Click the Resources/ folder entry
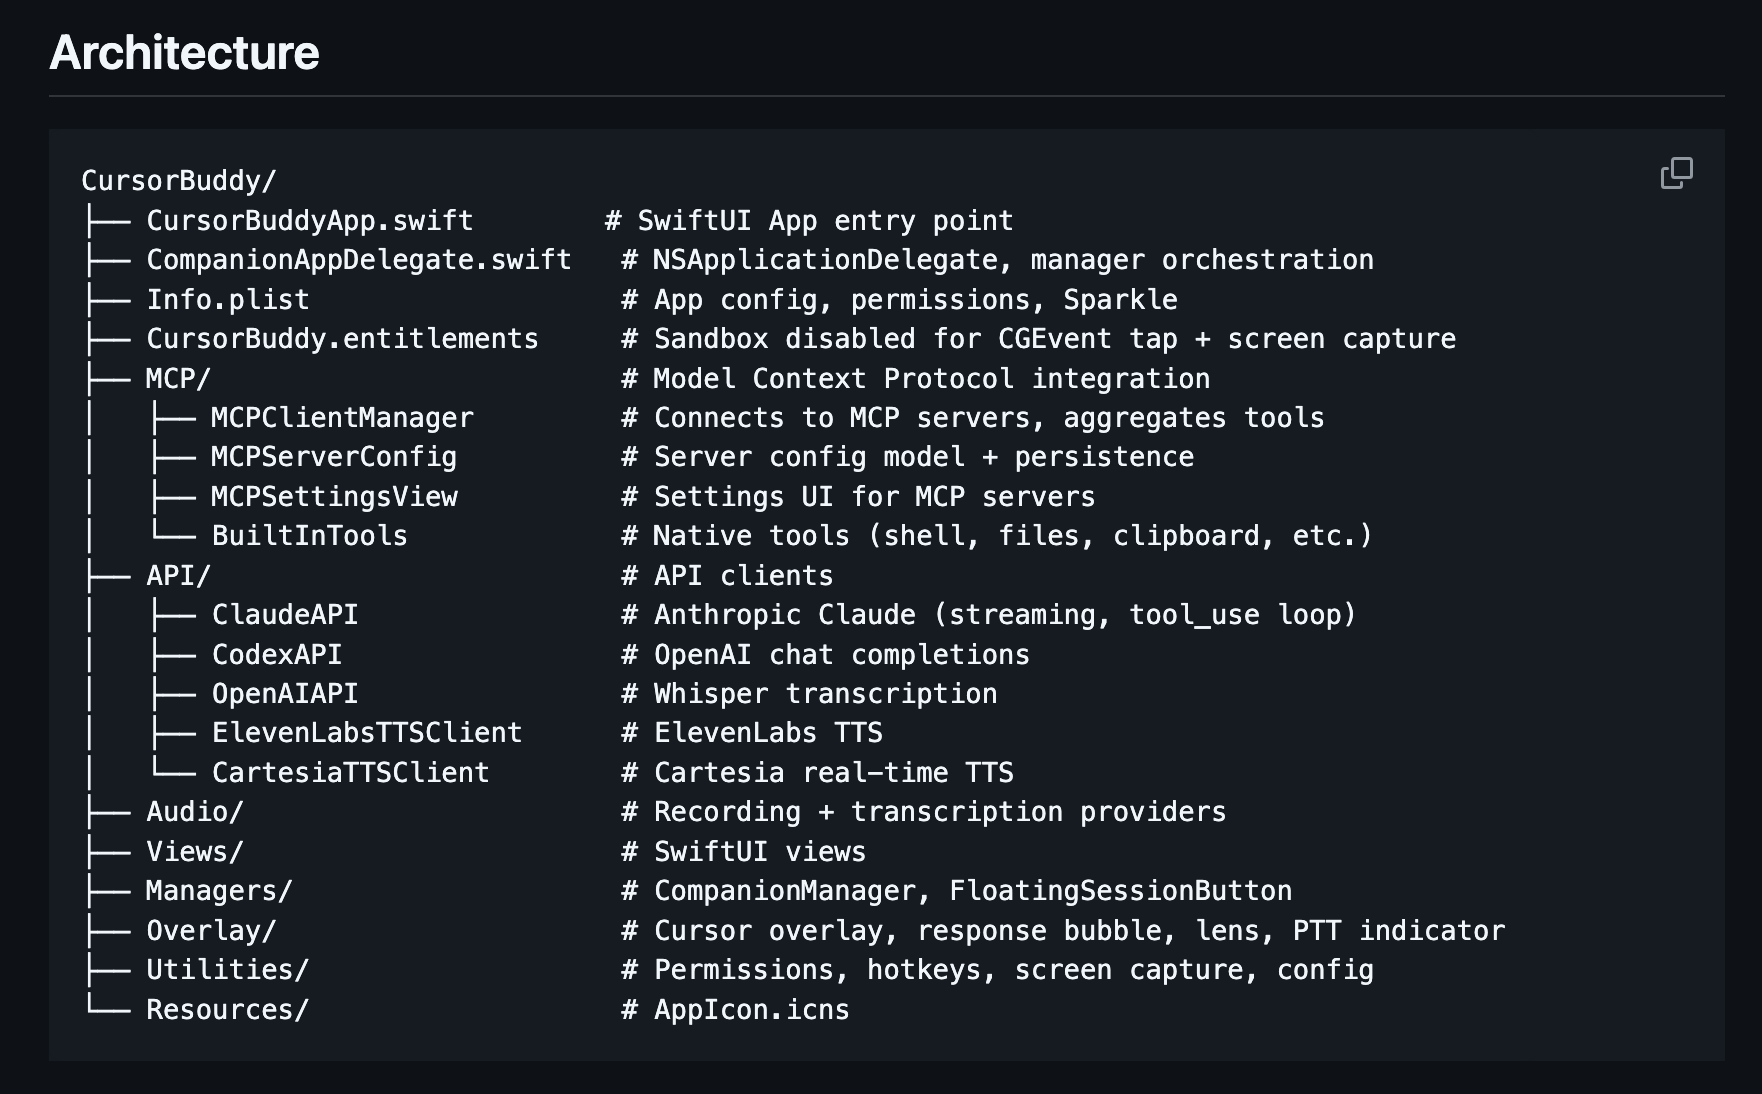1762x1094 pixels. click(x=227, y=1010)
